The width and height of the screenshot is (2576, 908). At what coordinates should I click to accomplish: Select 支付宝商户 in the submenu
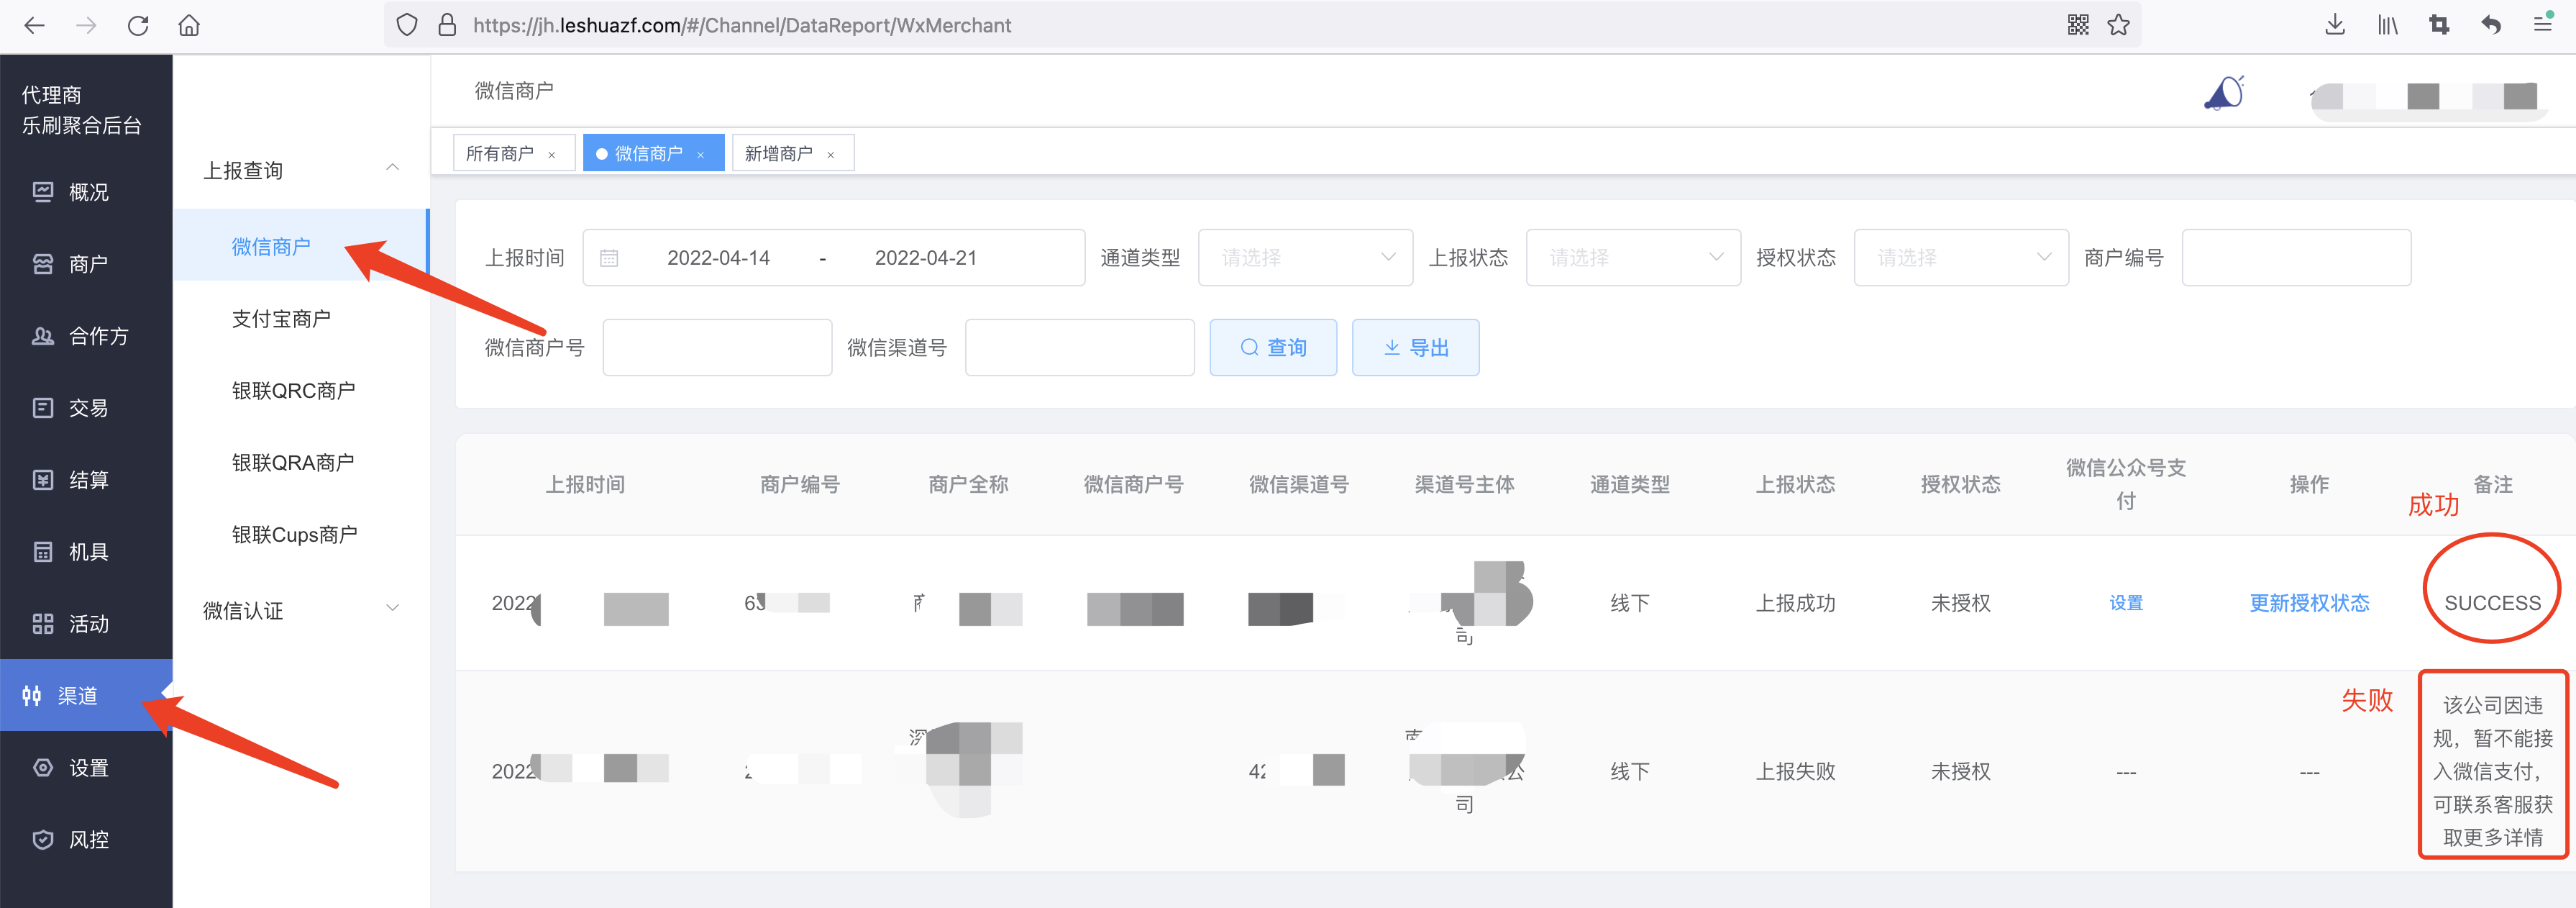281,319
